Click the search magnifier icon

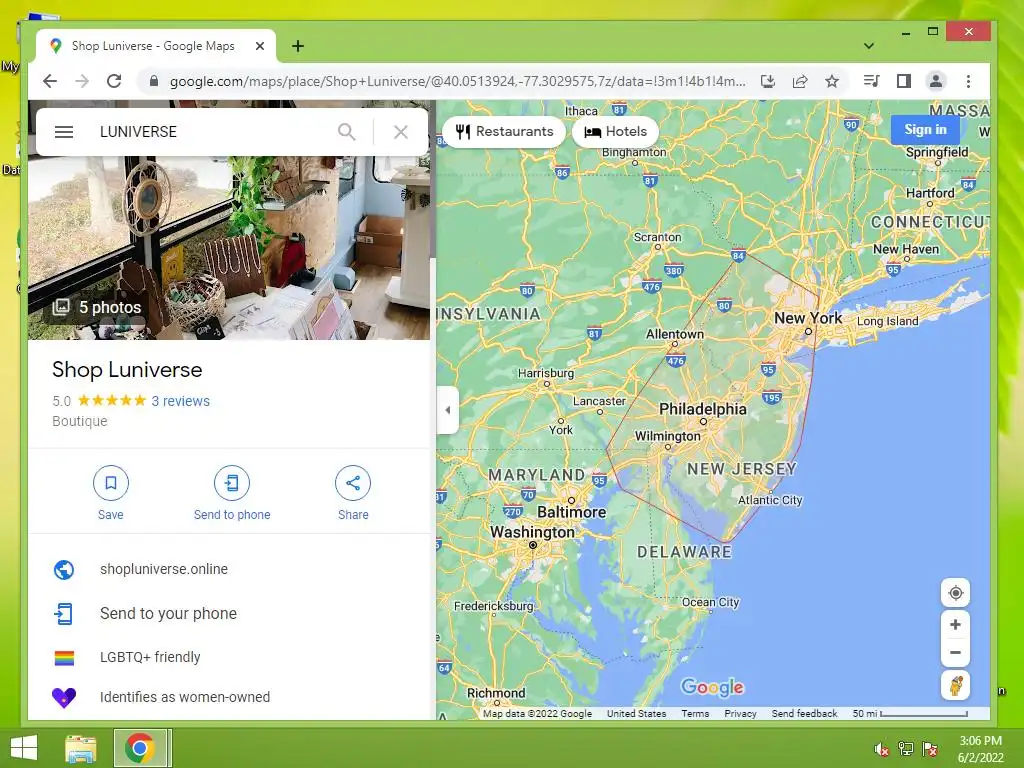pos(347,132)
